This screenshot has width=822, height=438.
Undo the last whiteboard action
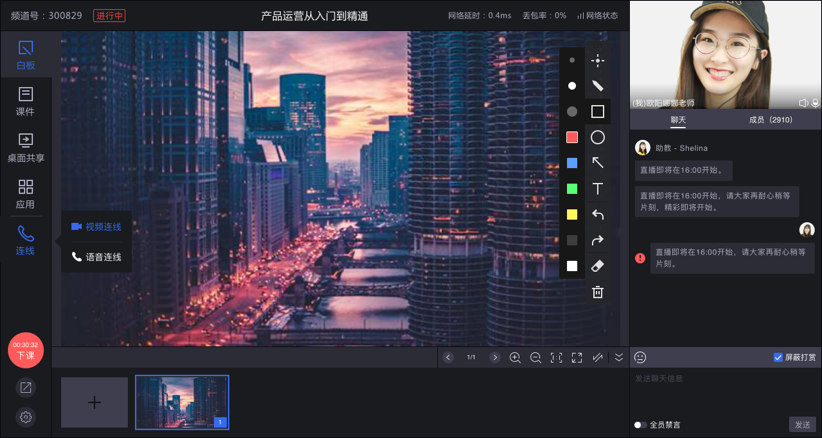pyautogui.click(x=597, y=215)
